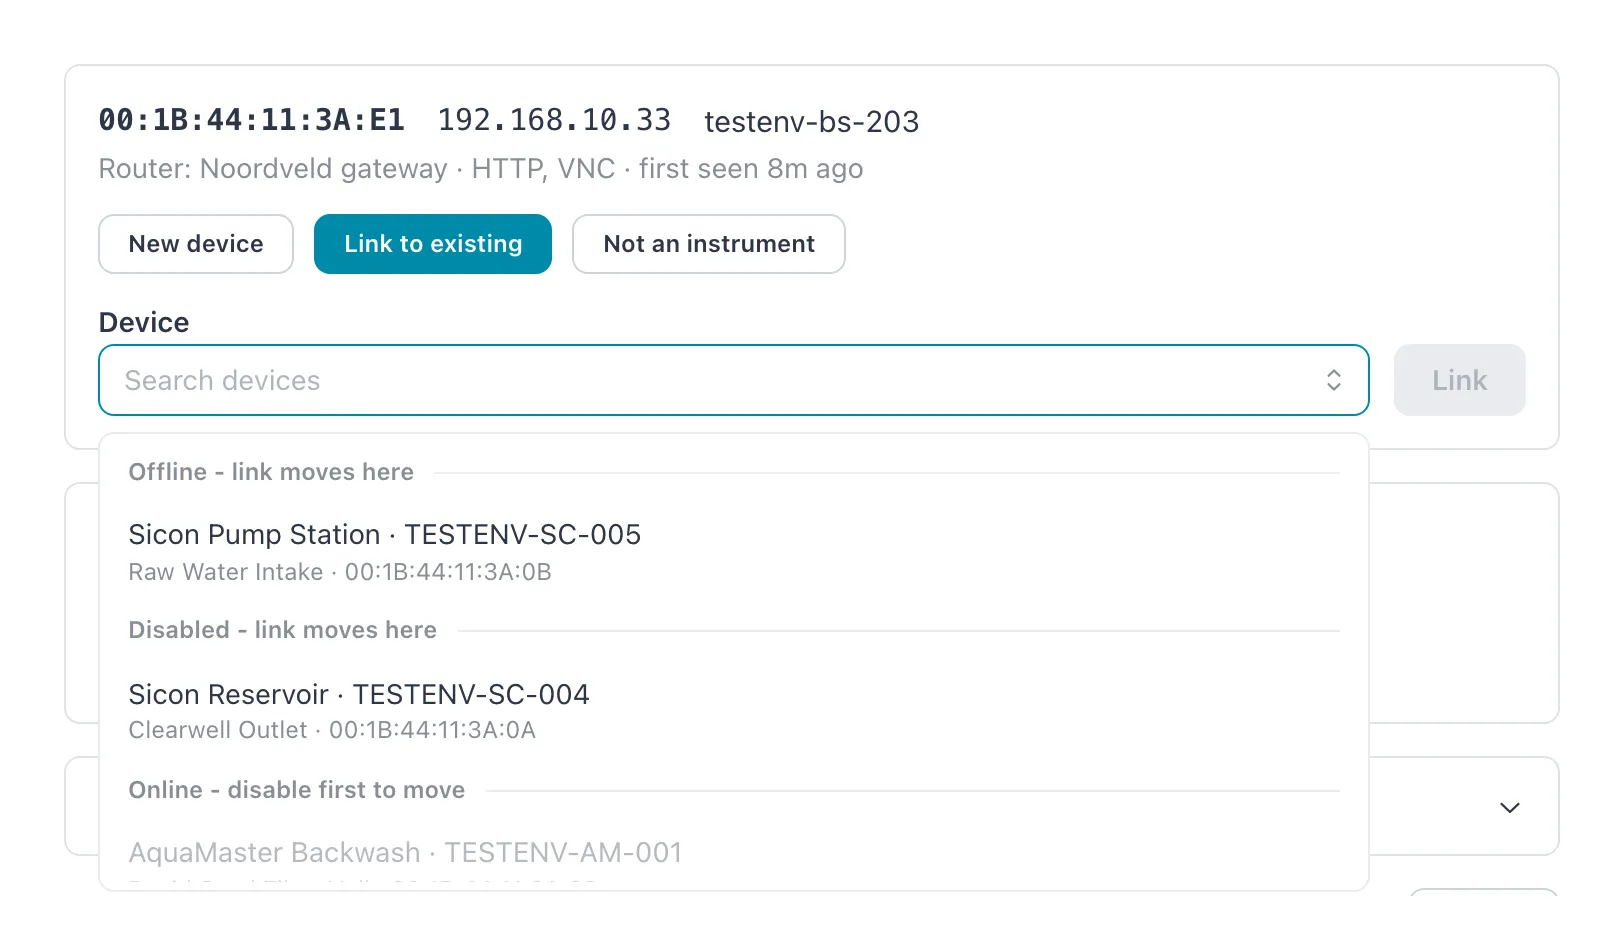This screenshot has width=1624, height=944.
Task: Focus the Search devices field
Action: pos(734,380)
